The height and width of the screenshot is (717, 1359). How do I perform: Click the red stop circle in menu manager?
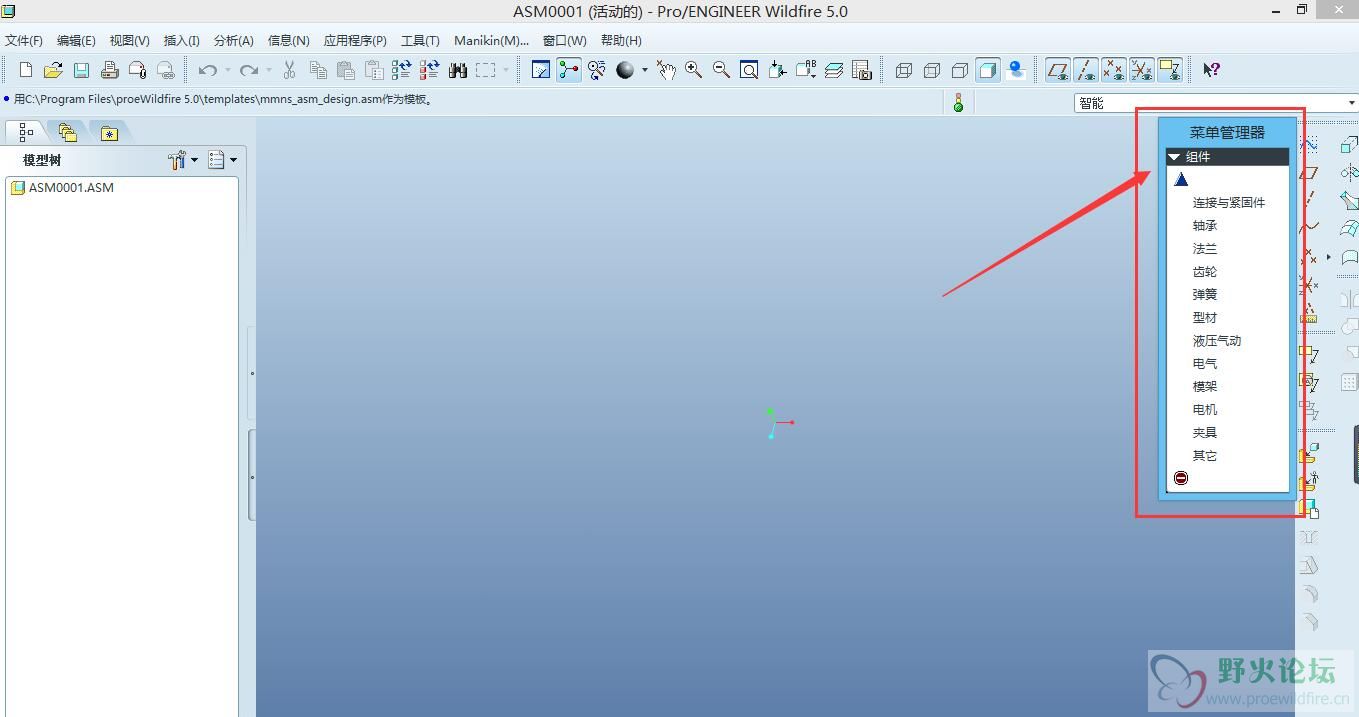(1181, 478)
